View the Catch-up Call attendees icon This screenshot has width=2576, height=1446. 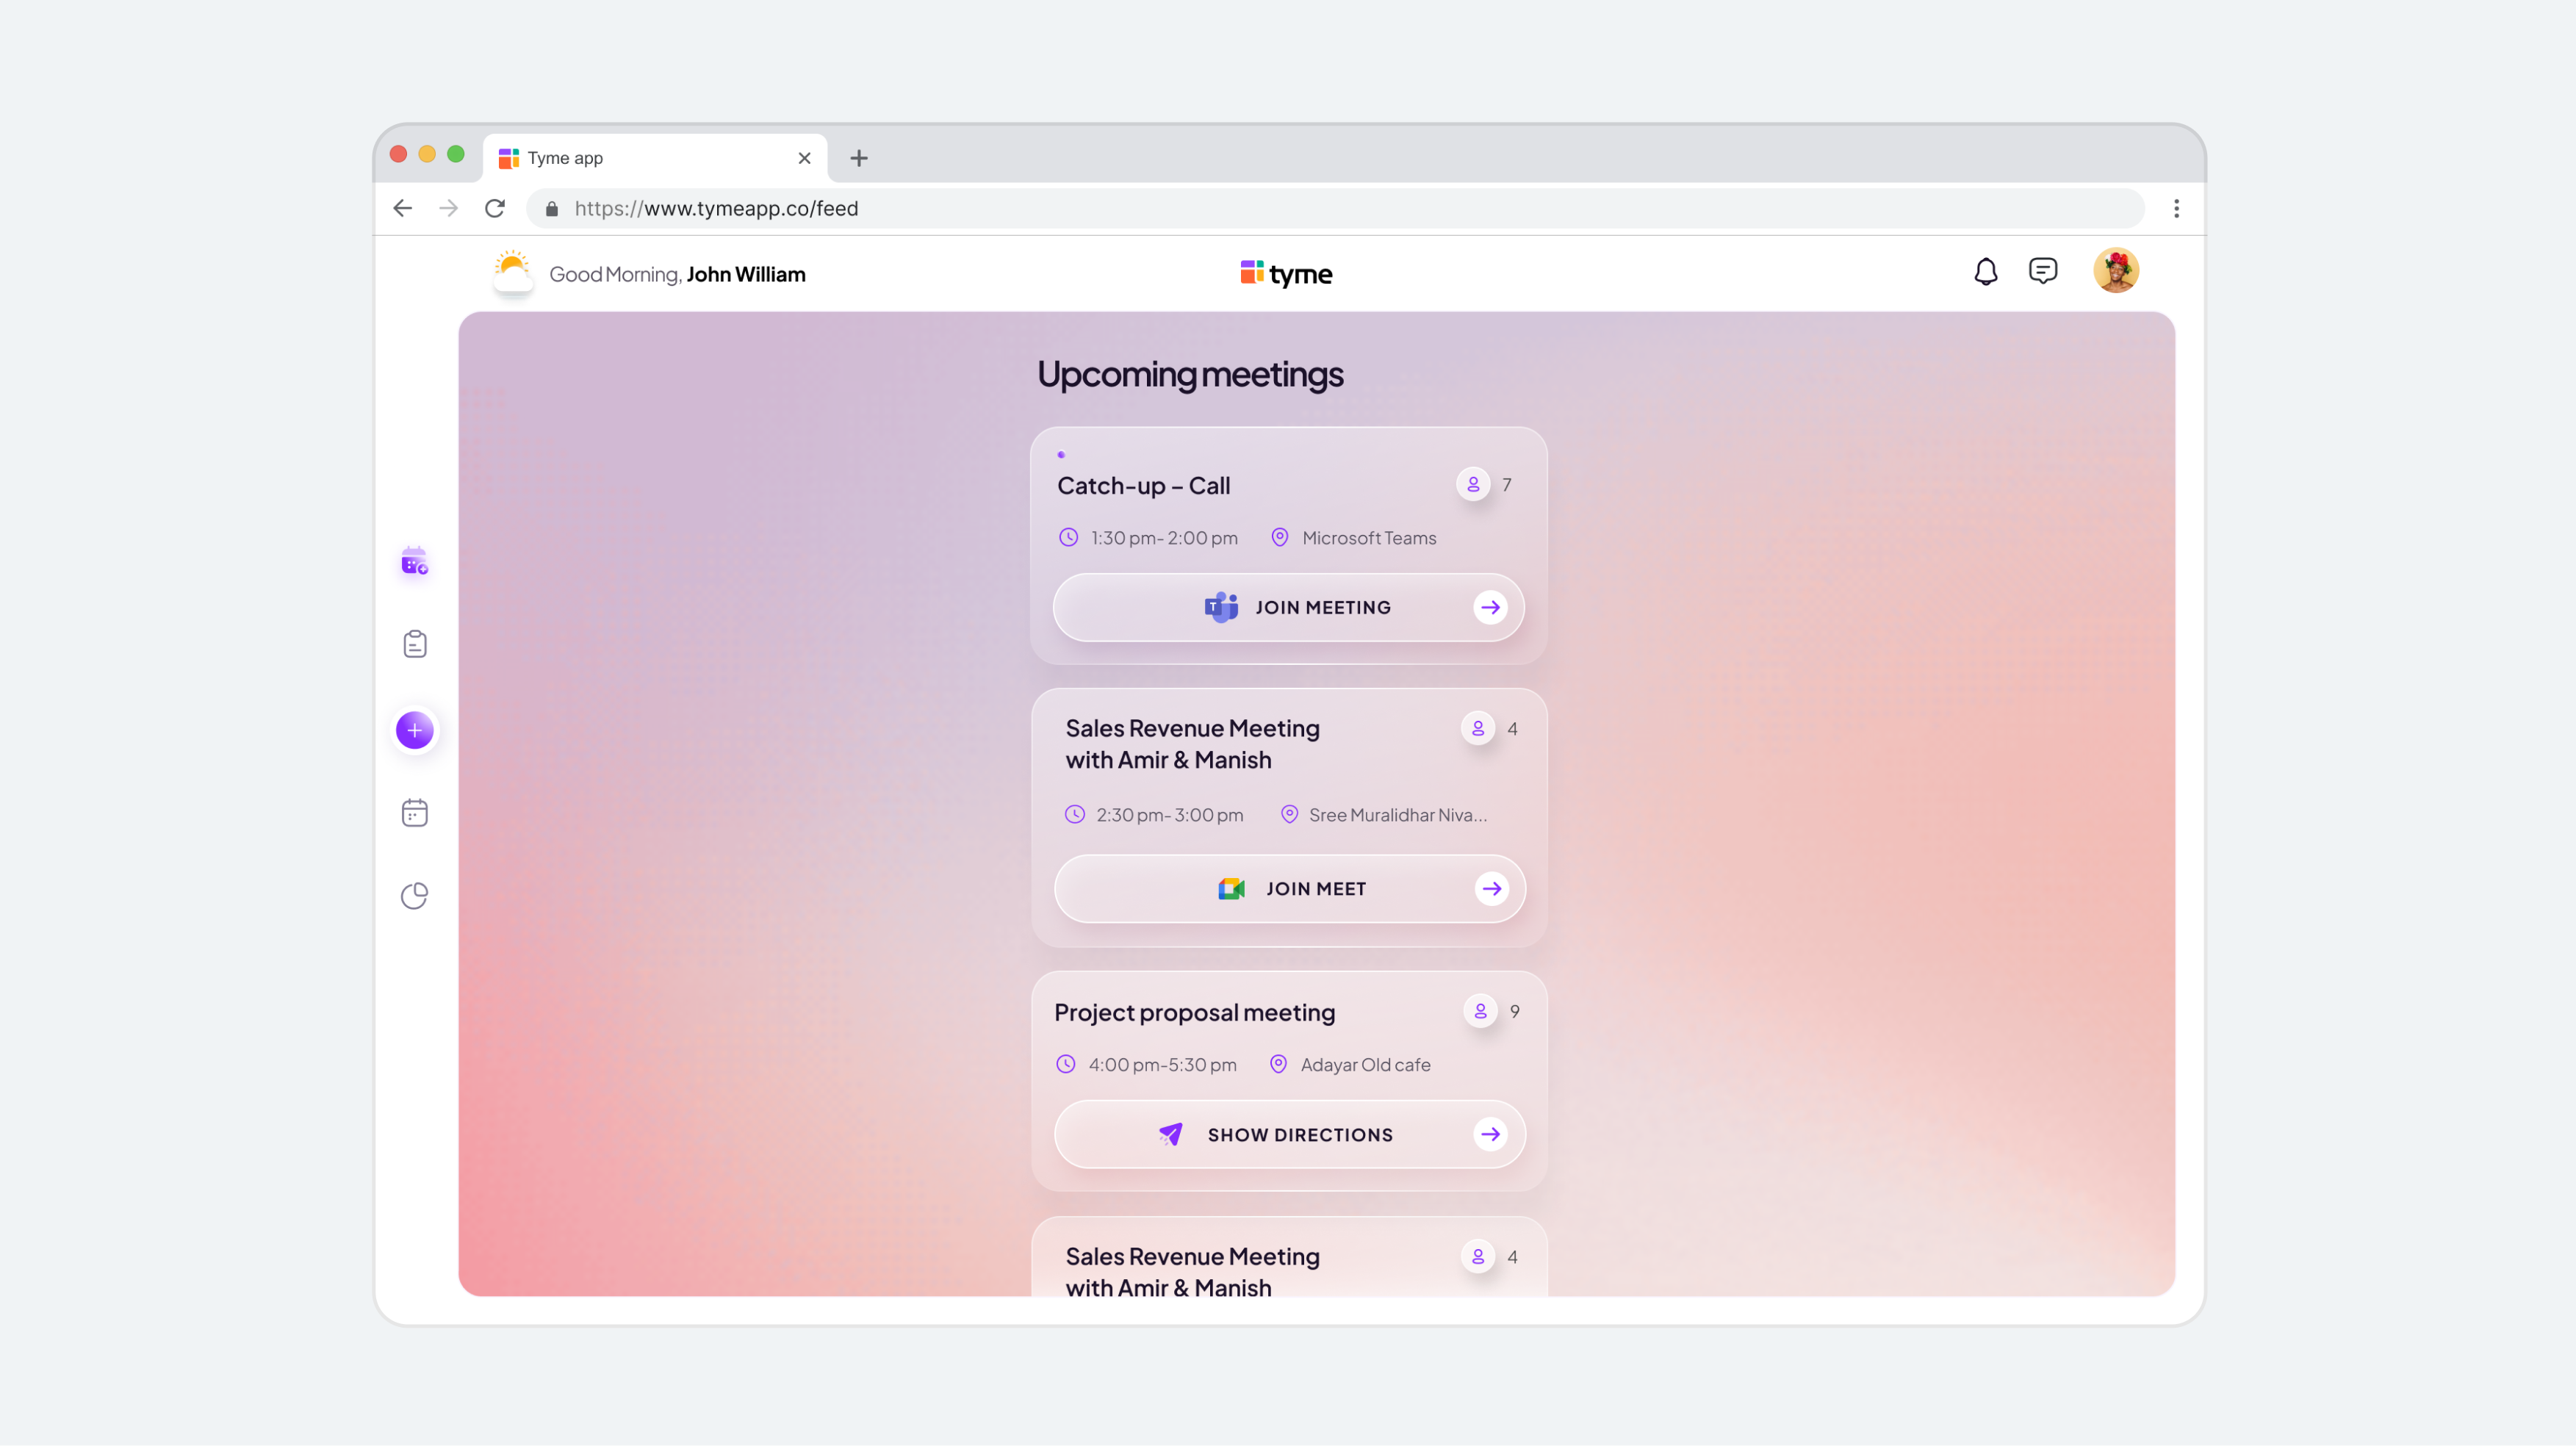pyautogui.click(x=1473, y=485)
